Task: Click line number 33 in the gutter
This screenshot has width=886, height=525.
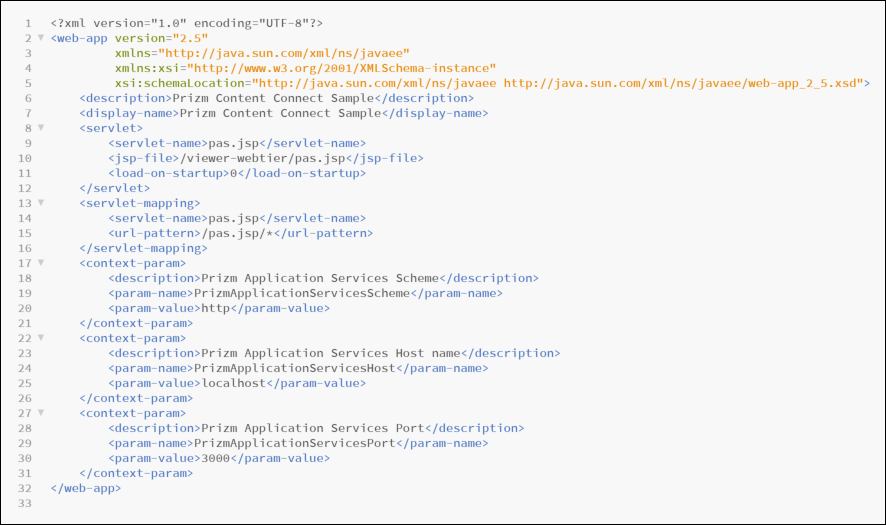Action: coord(24,503)
